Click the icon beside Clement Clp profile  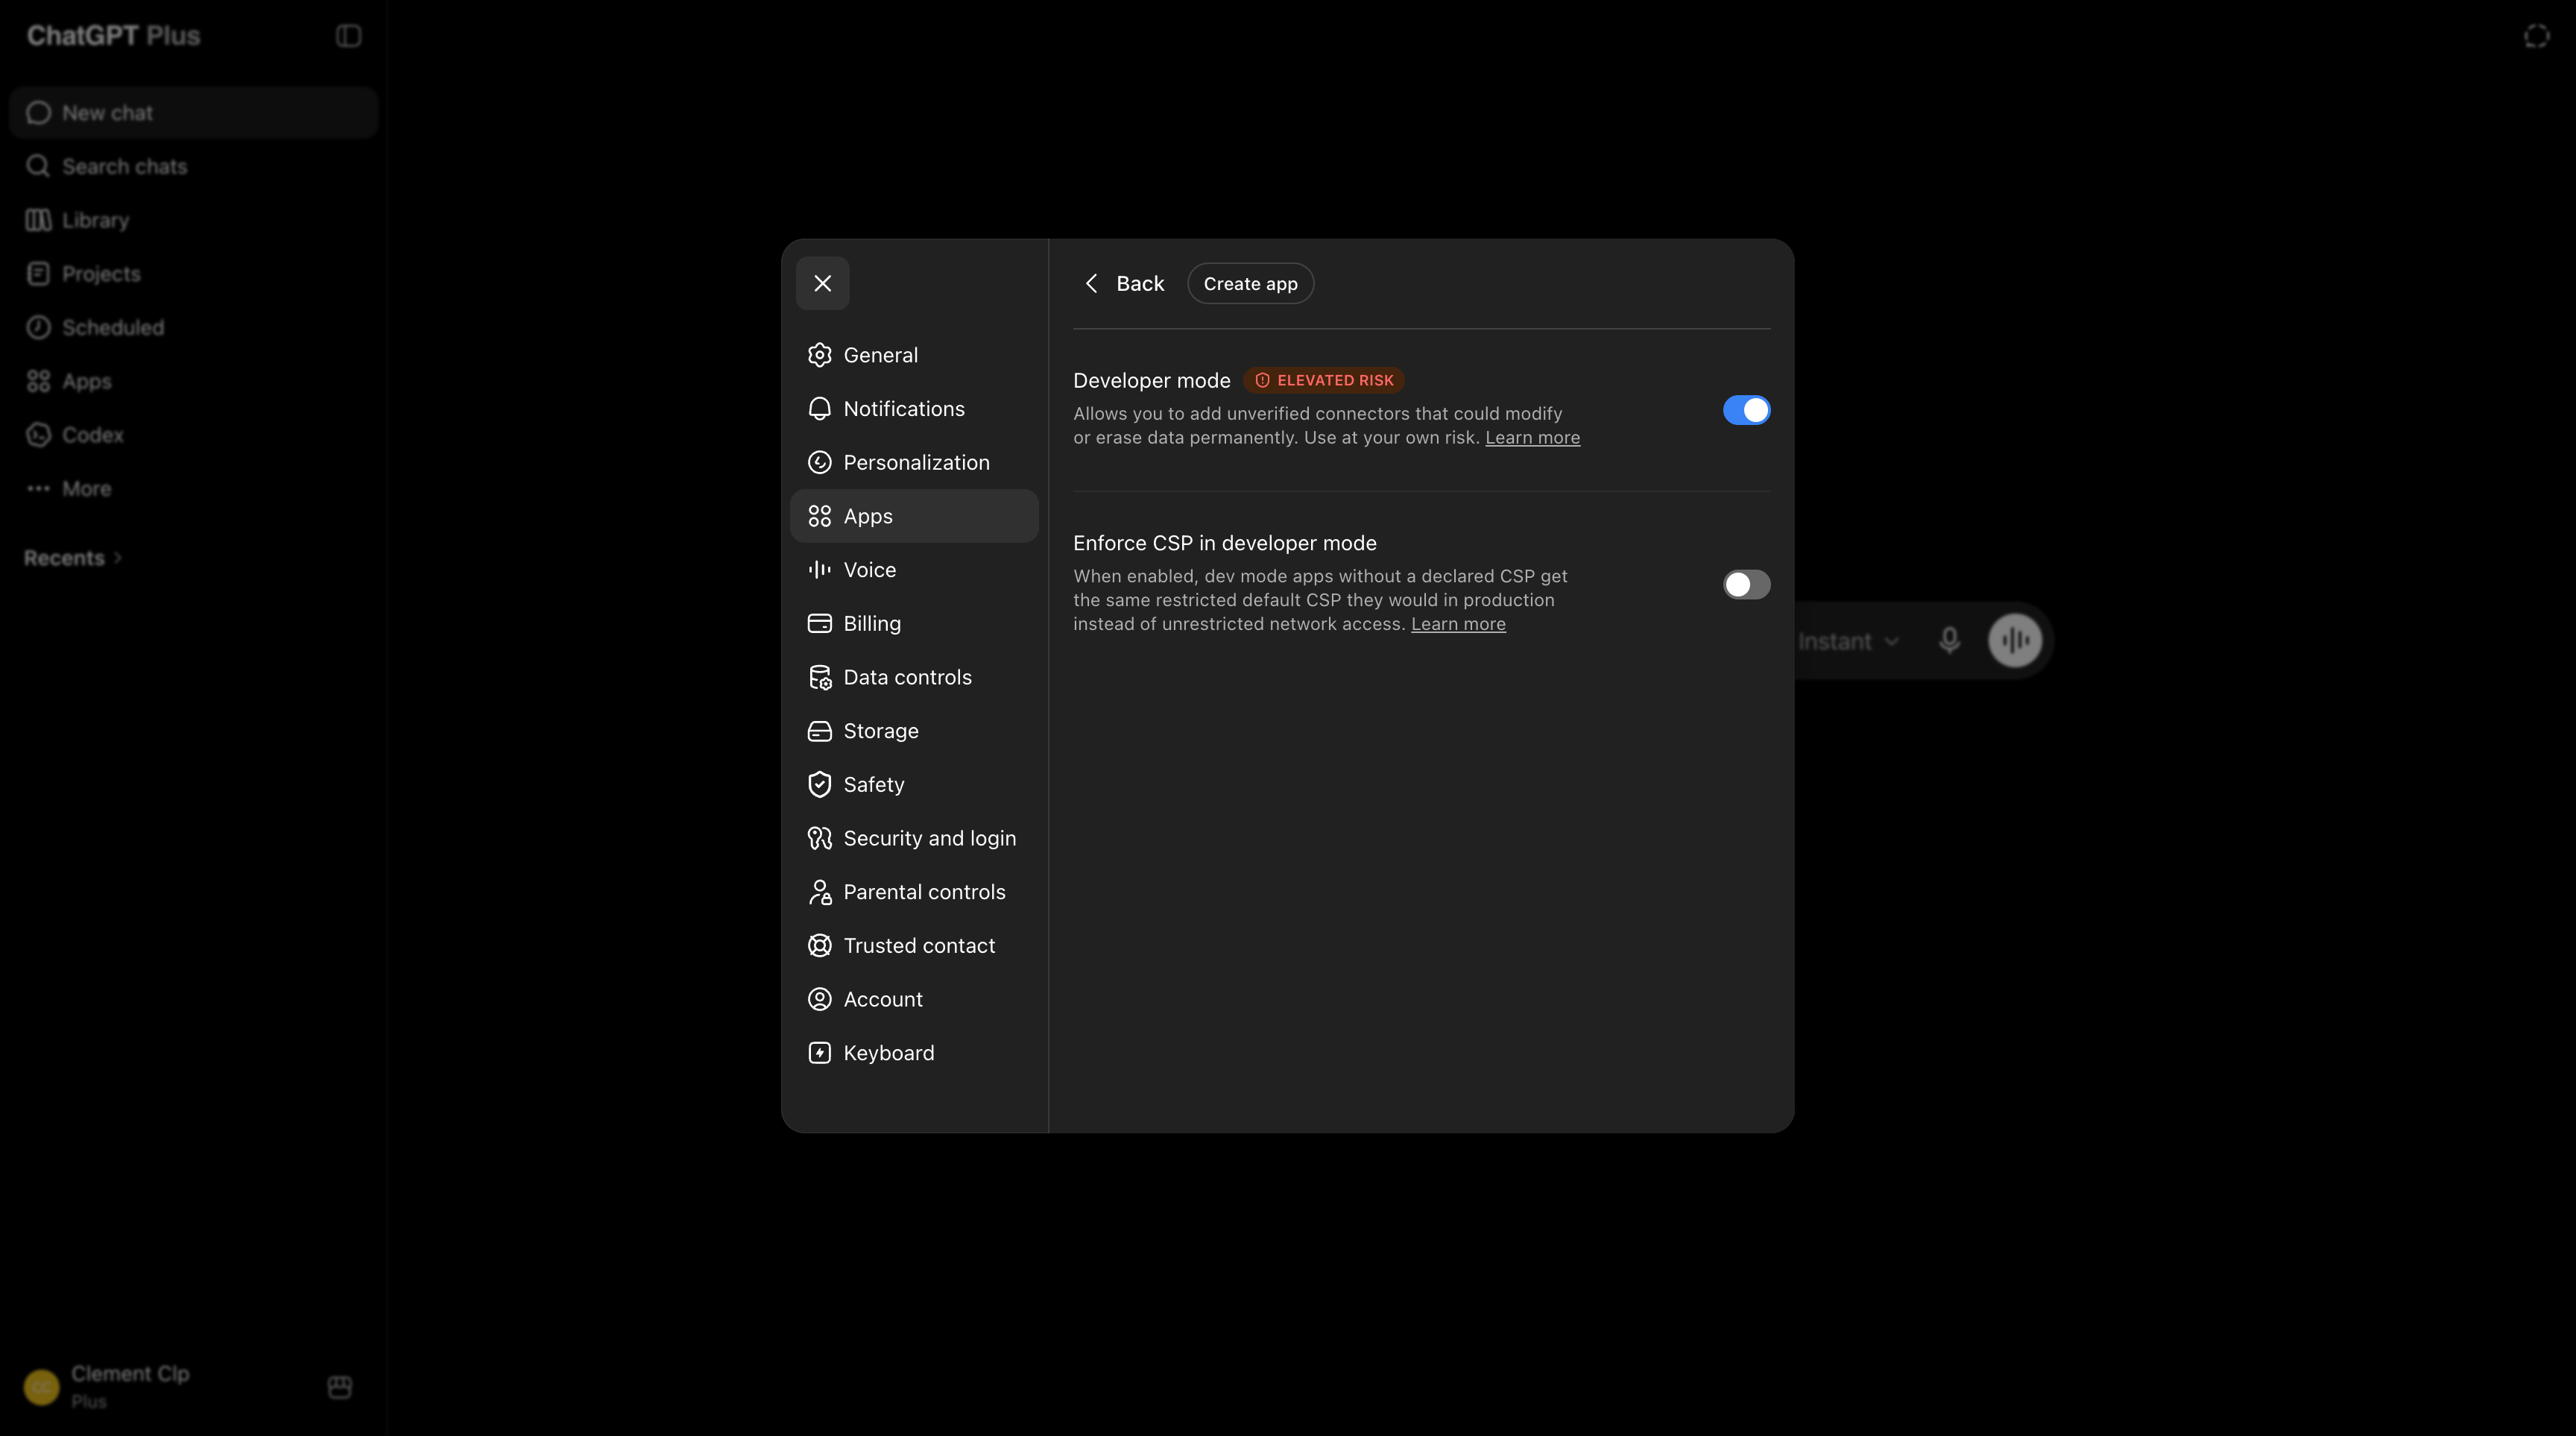339,1387
